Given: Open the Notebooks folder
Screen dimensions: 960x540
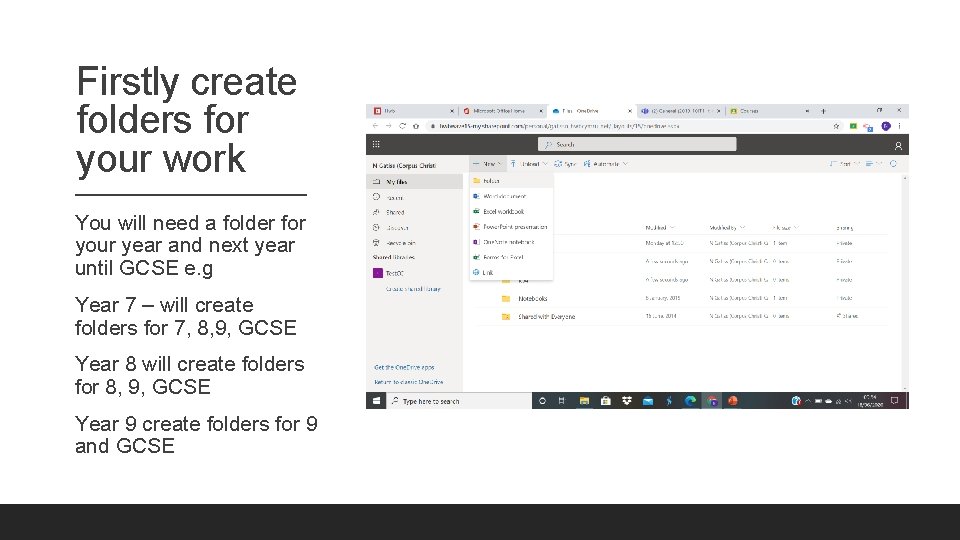Looking at the screenshot, I should [x=533, y=299].
